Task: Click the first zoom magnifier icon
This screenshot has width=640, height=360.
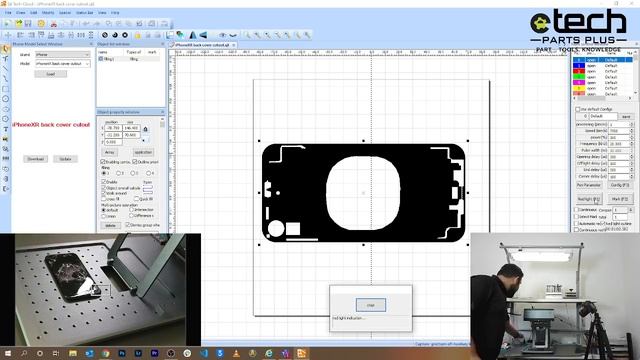Action: tap(247, 35)
